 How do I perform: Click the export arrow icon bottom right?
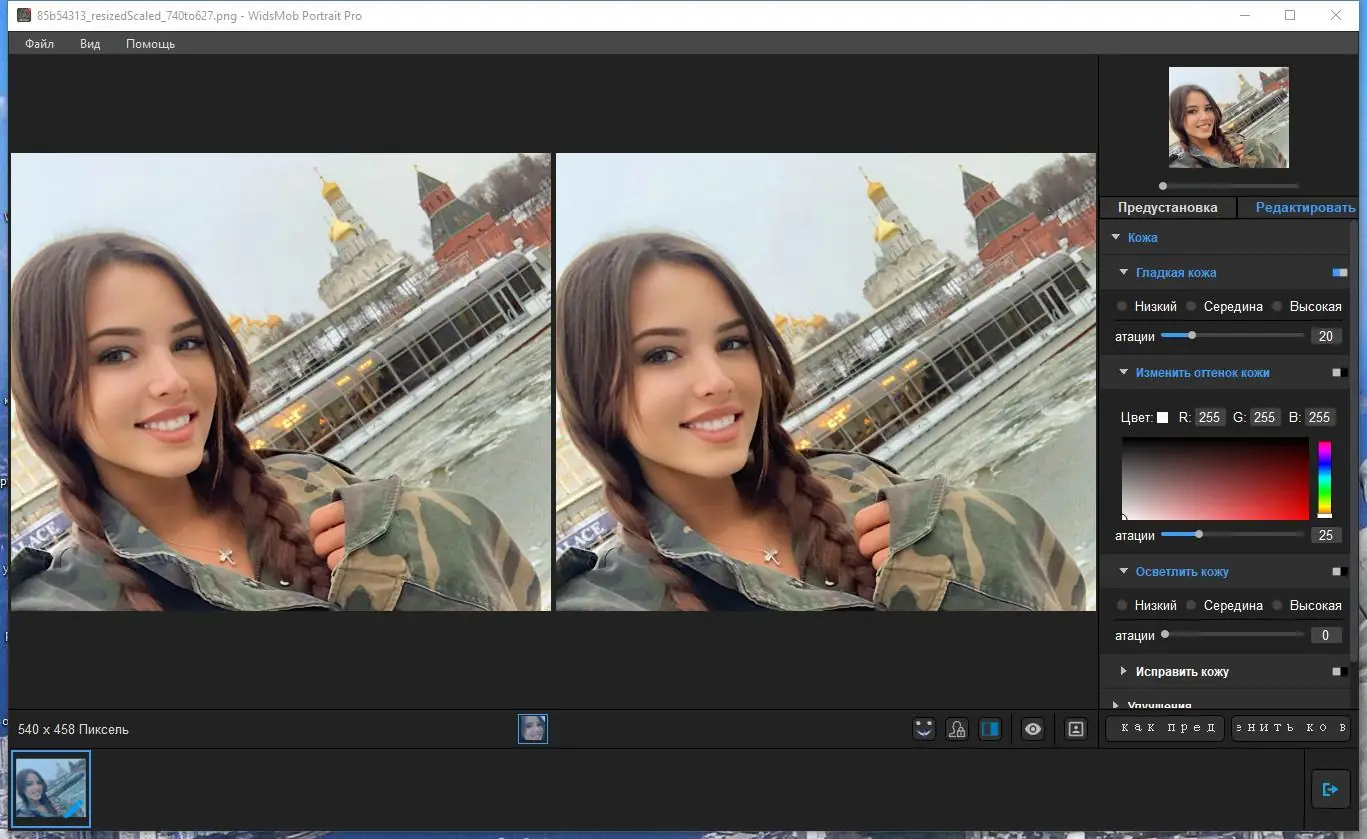pos(1330,788)
